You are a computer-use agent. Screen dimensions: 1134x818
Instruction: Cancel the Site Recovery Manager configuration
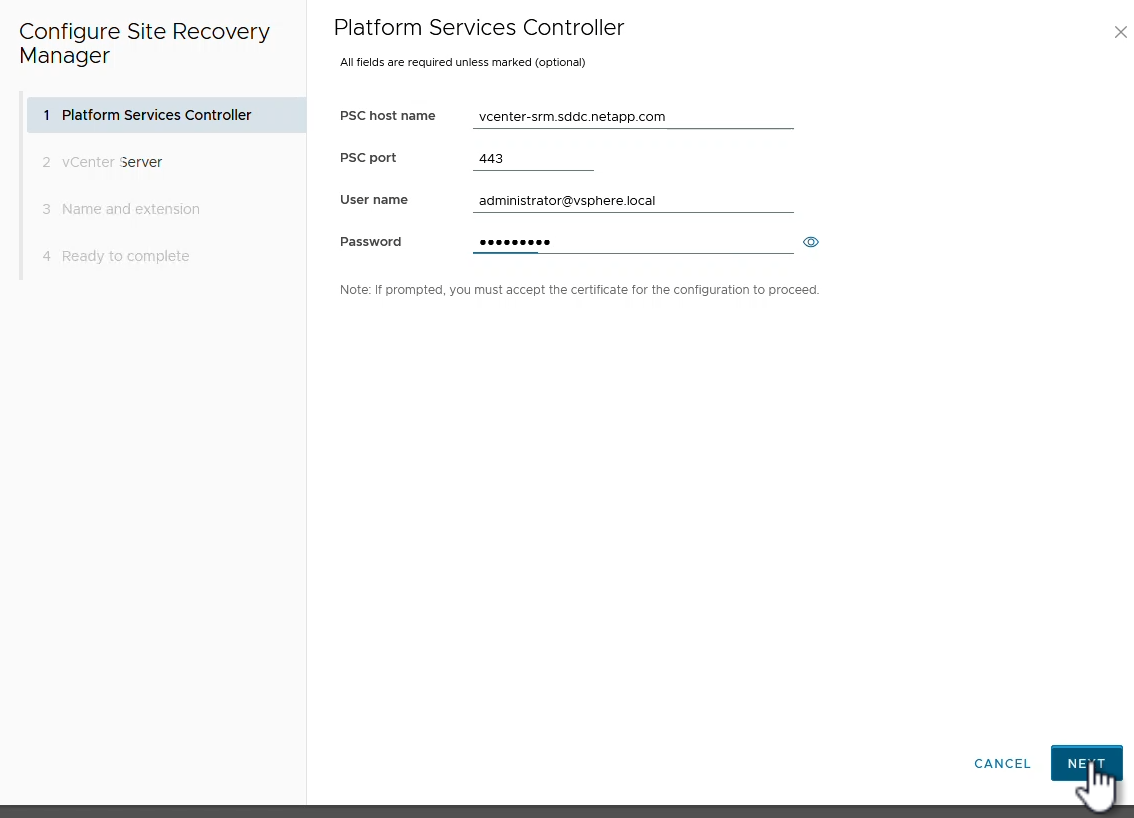[1002, 763]
